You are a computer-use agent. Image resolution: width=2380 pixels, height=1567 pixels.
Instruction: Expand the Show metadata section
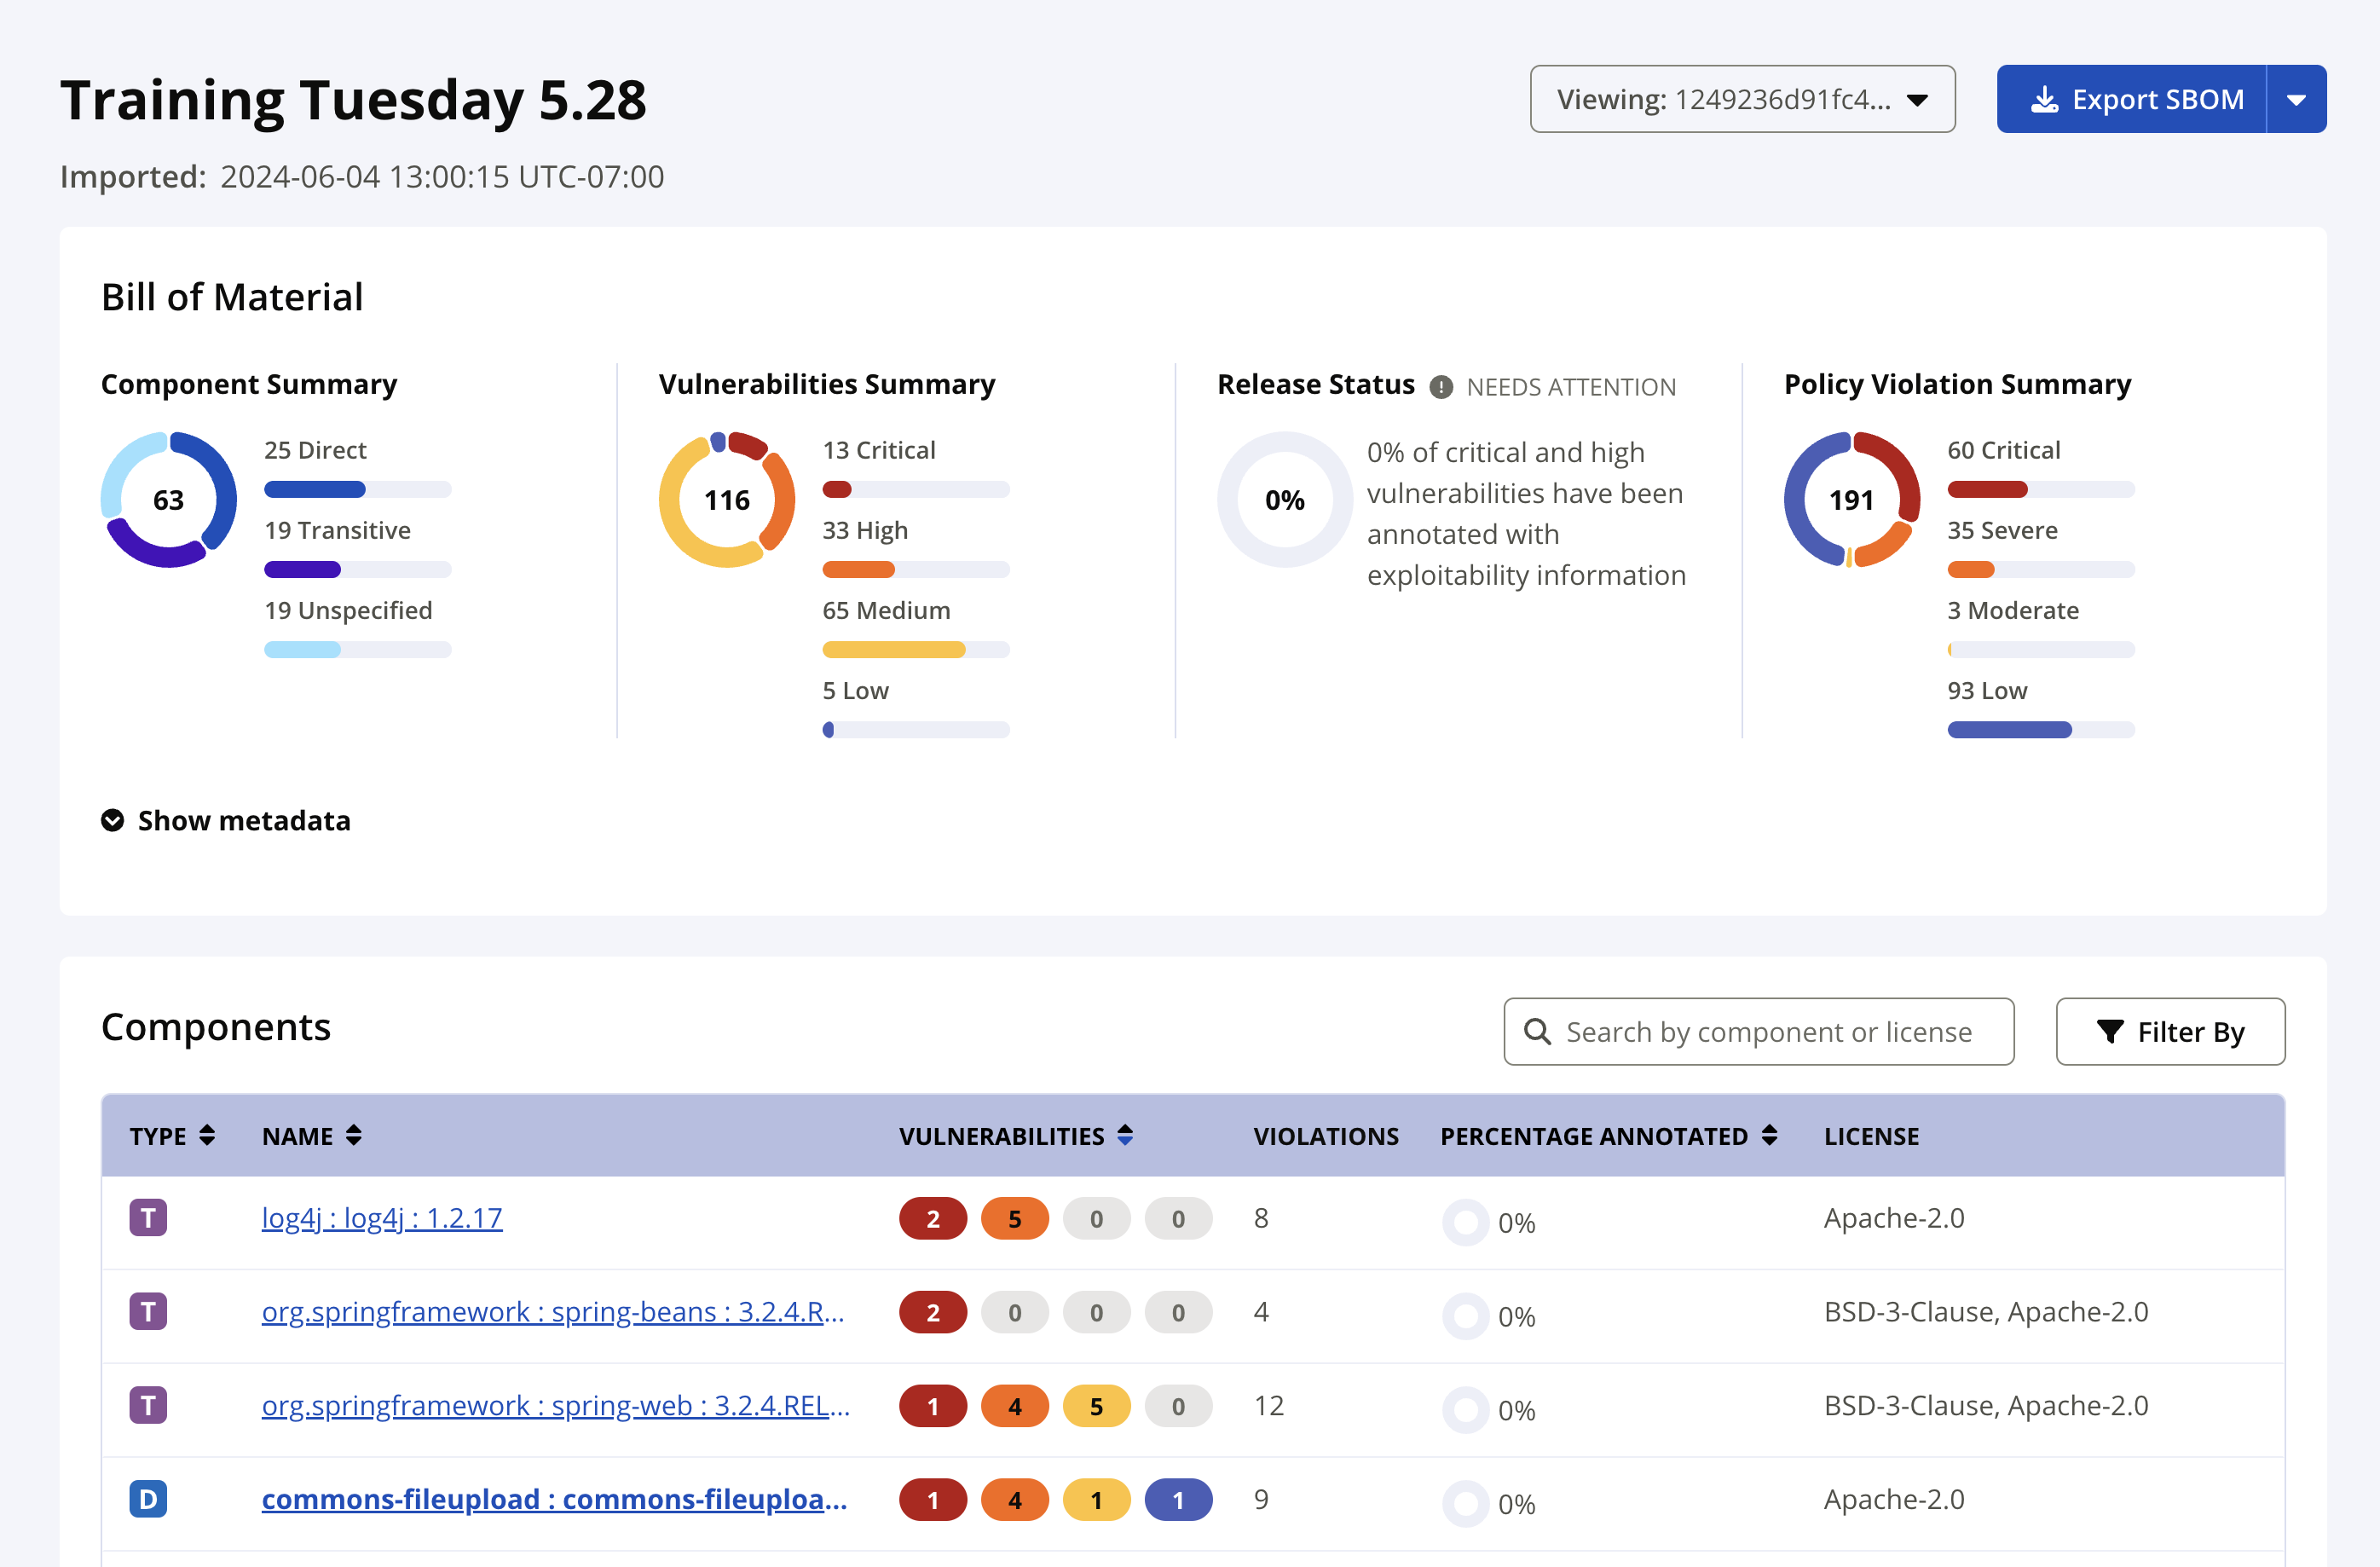[228, 820]
